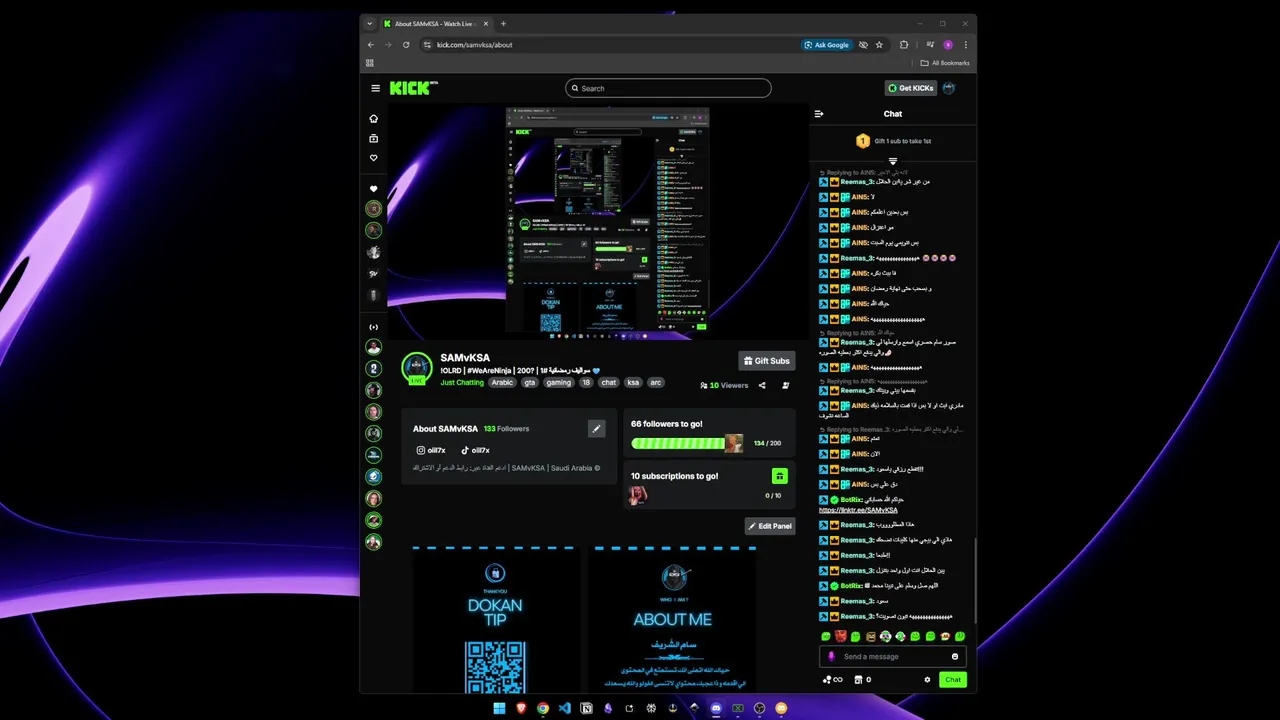Open the emoji picker in message box
Screen dimensions: 1280x720
[955, 657]
